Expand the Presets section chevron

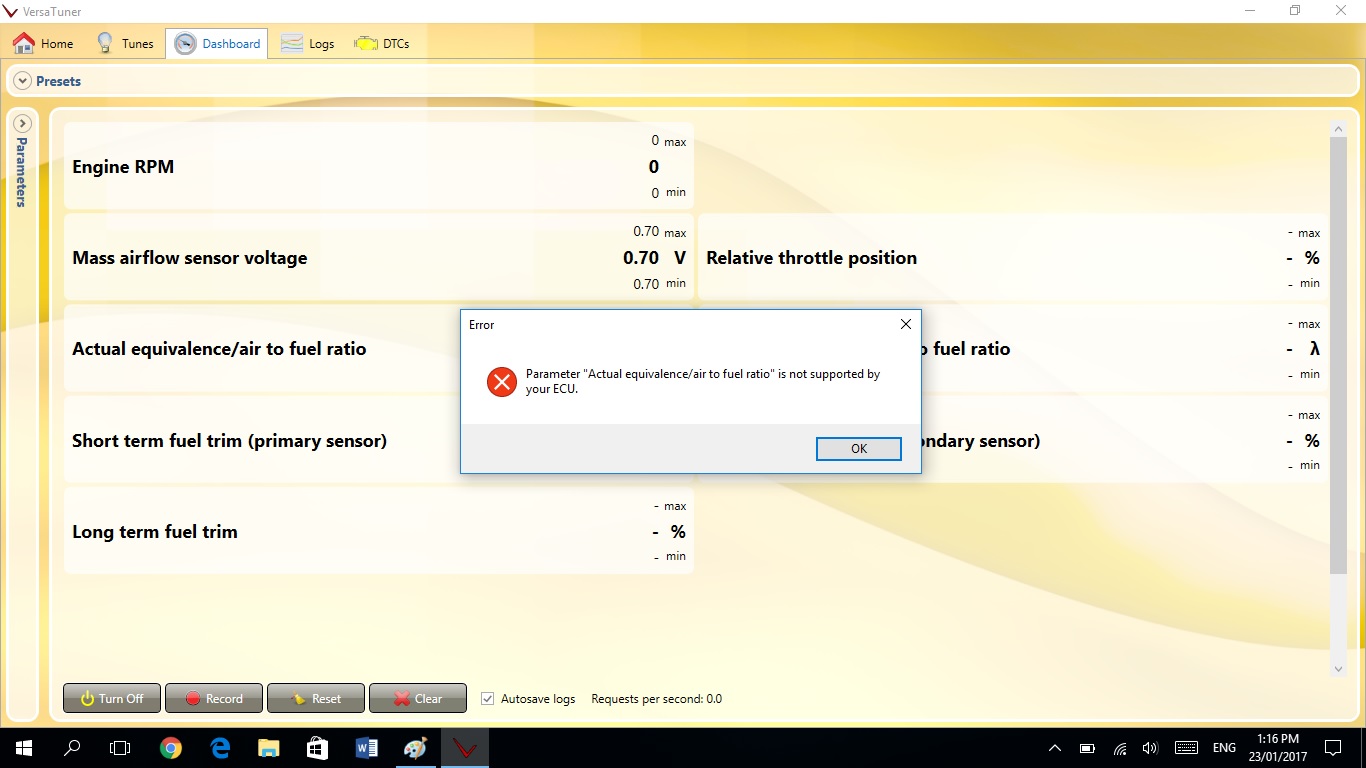[x=23, y=81]
